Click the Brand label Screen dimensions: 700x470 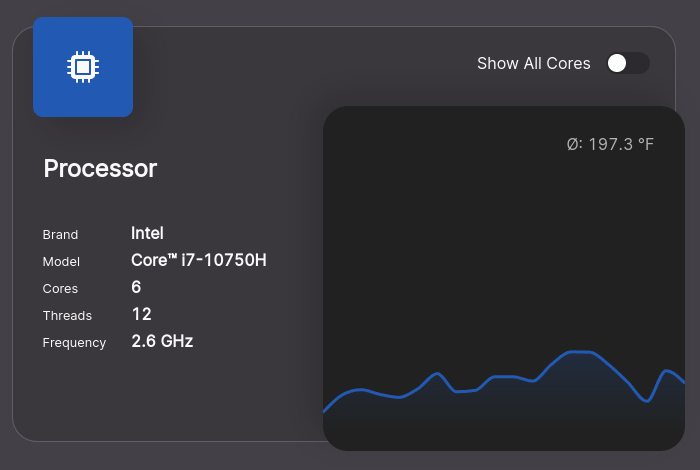tap(60, 234)
